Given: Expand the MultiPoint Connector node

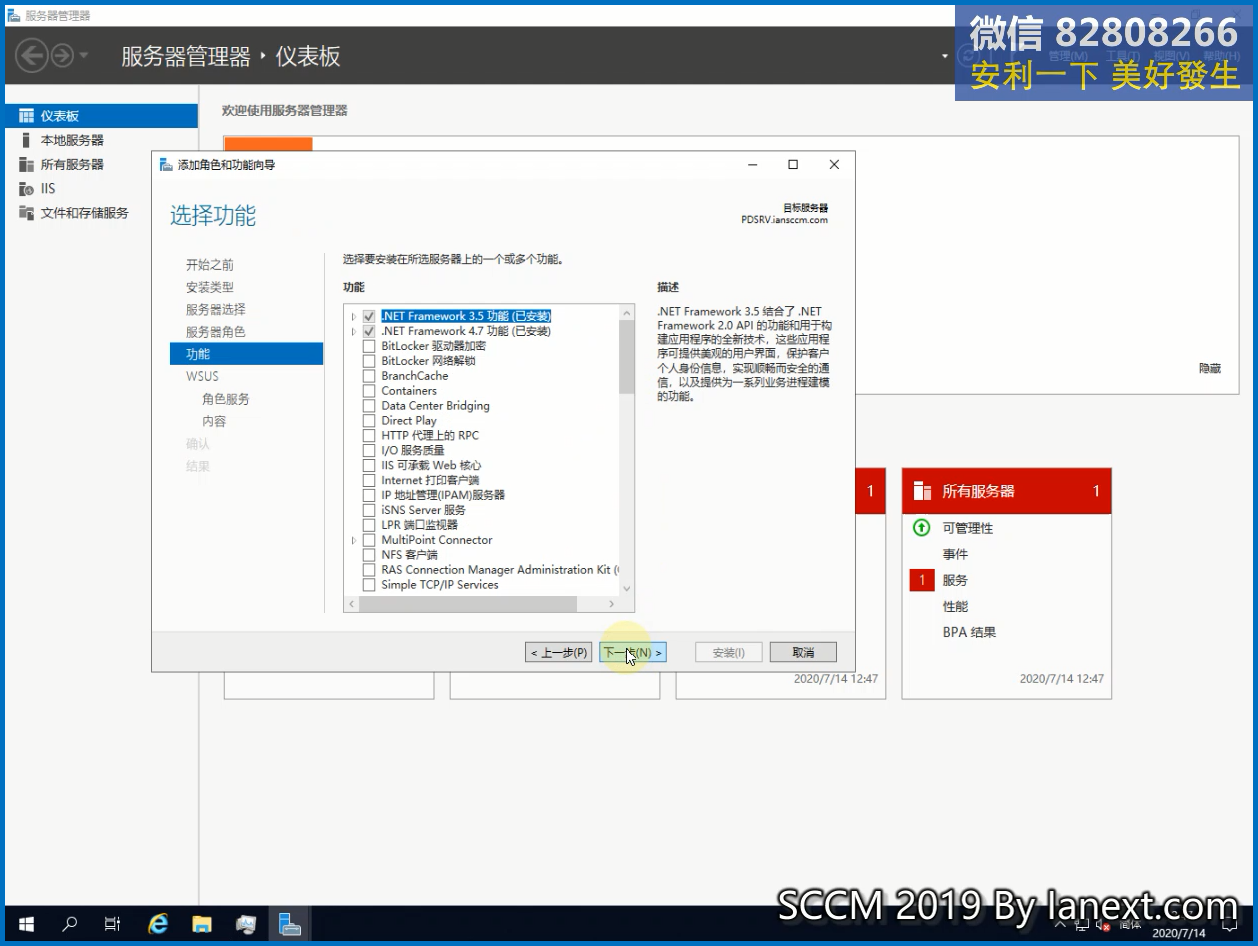Looking at the screenshot, I should click(x=353, y=540).
